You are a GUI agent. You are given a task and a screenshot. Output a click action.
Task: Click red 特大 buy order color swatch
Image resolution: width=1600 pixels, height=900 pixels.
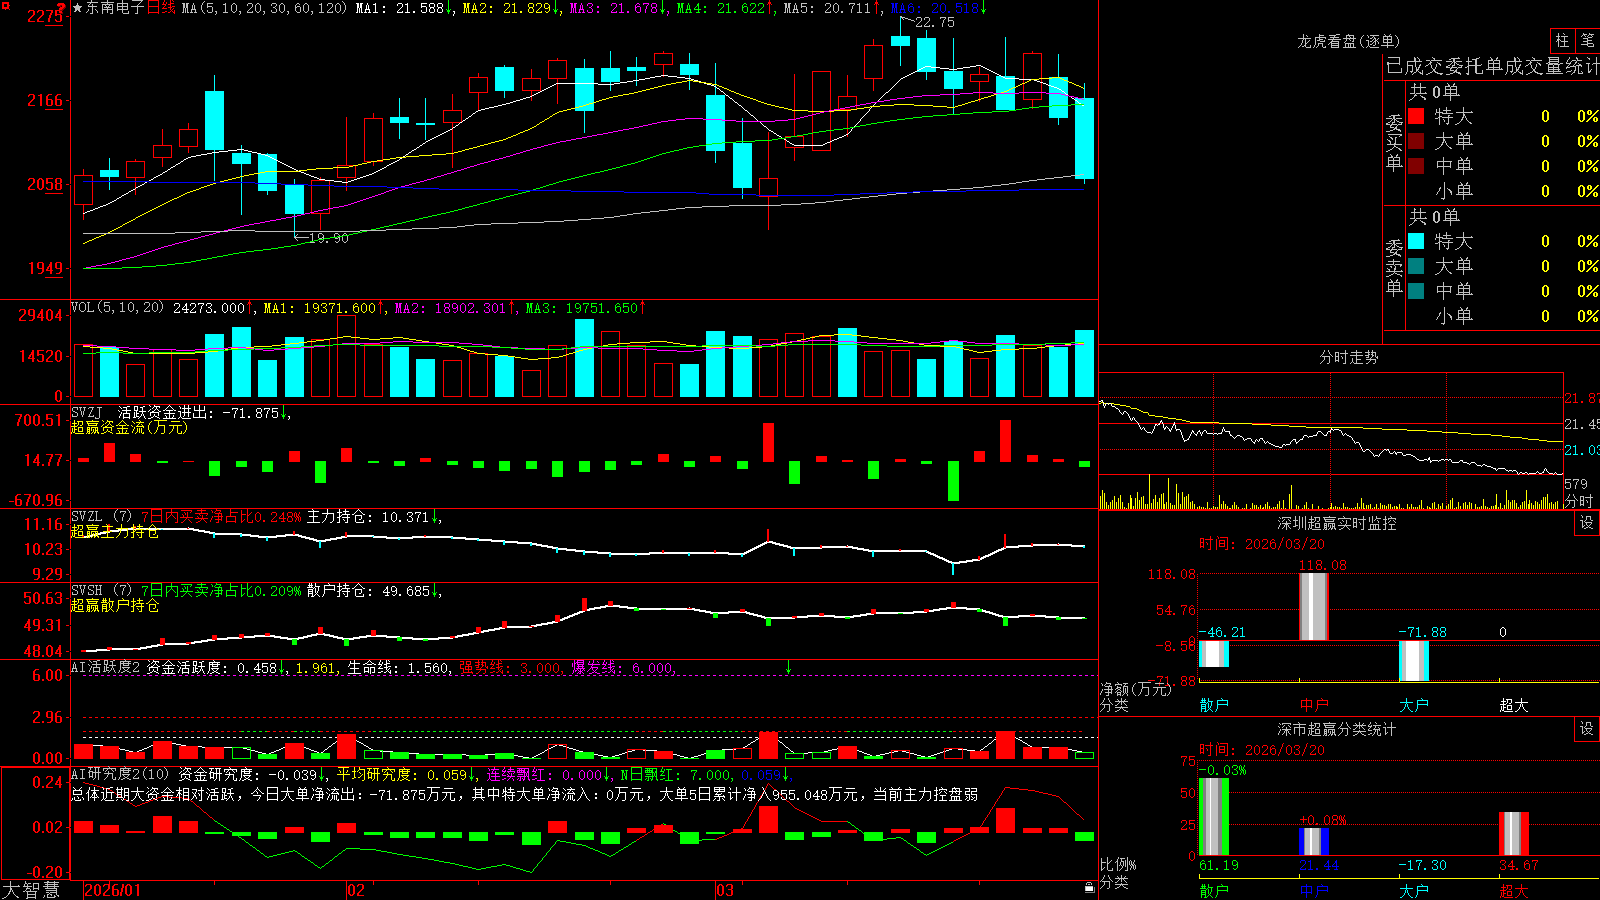[1416, 116]
